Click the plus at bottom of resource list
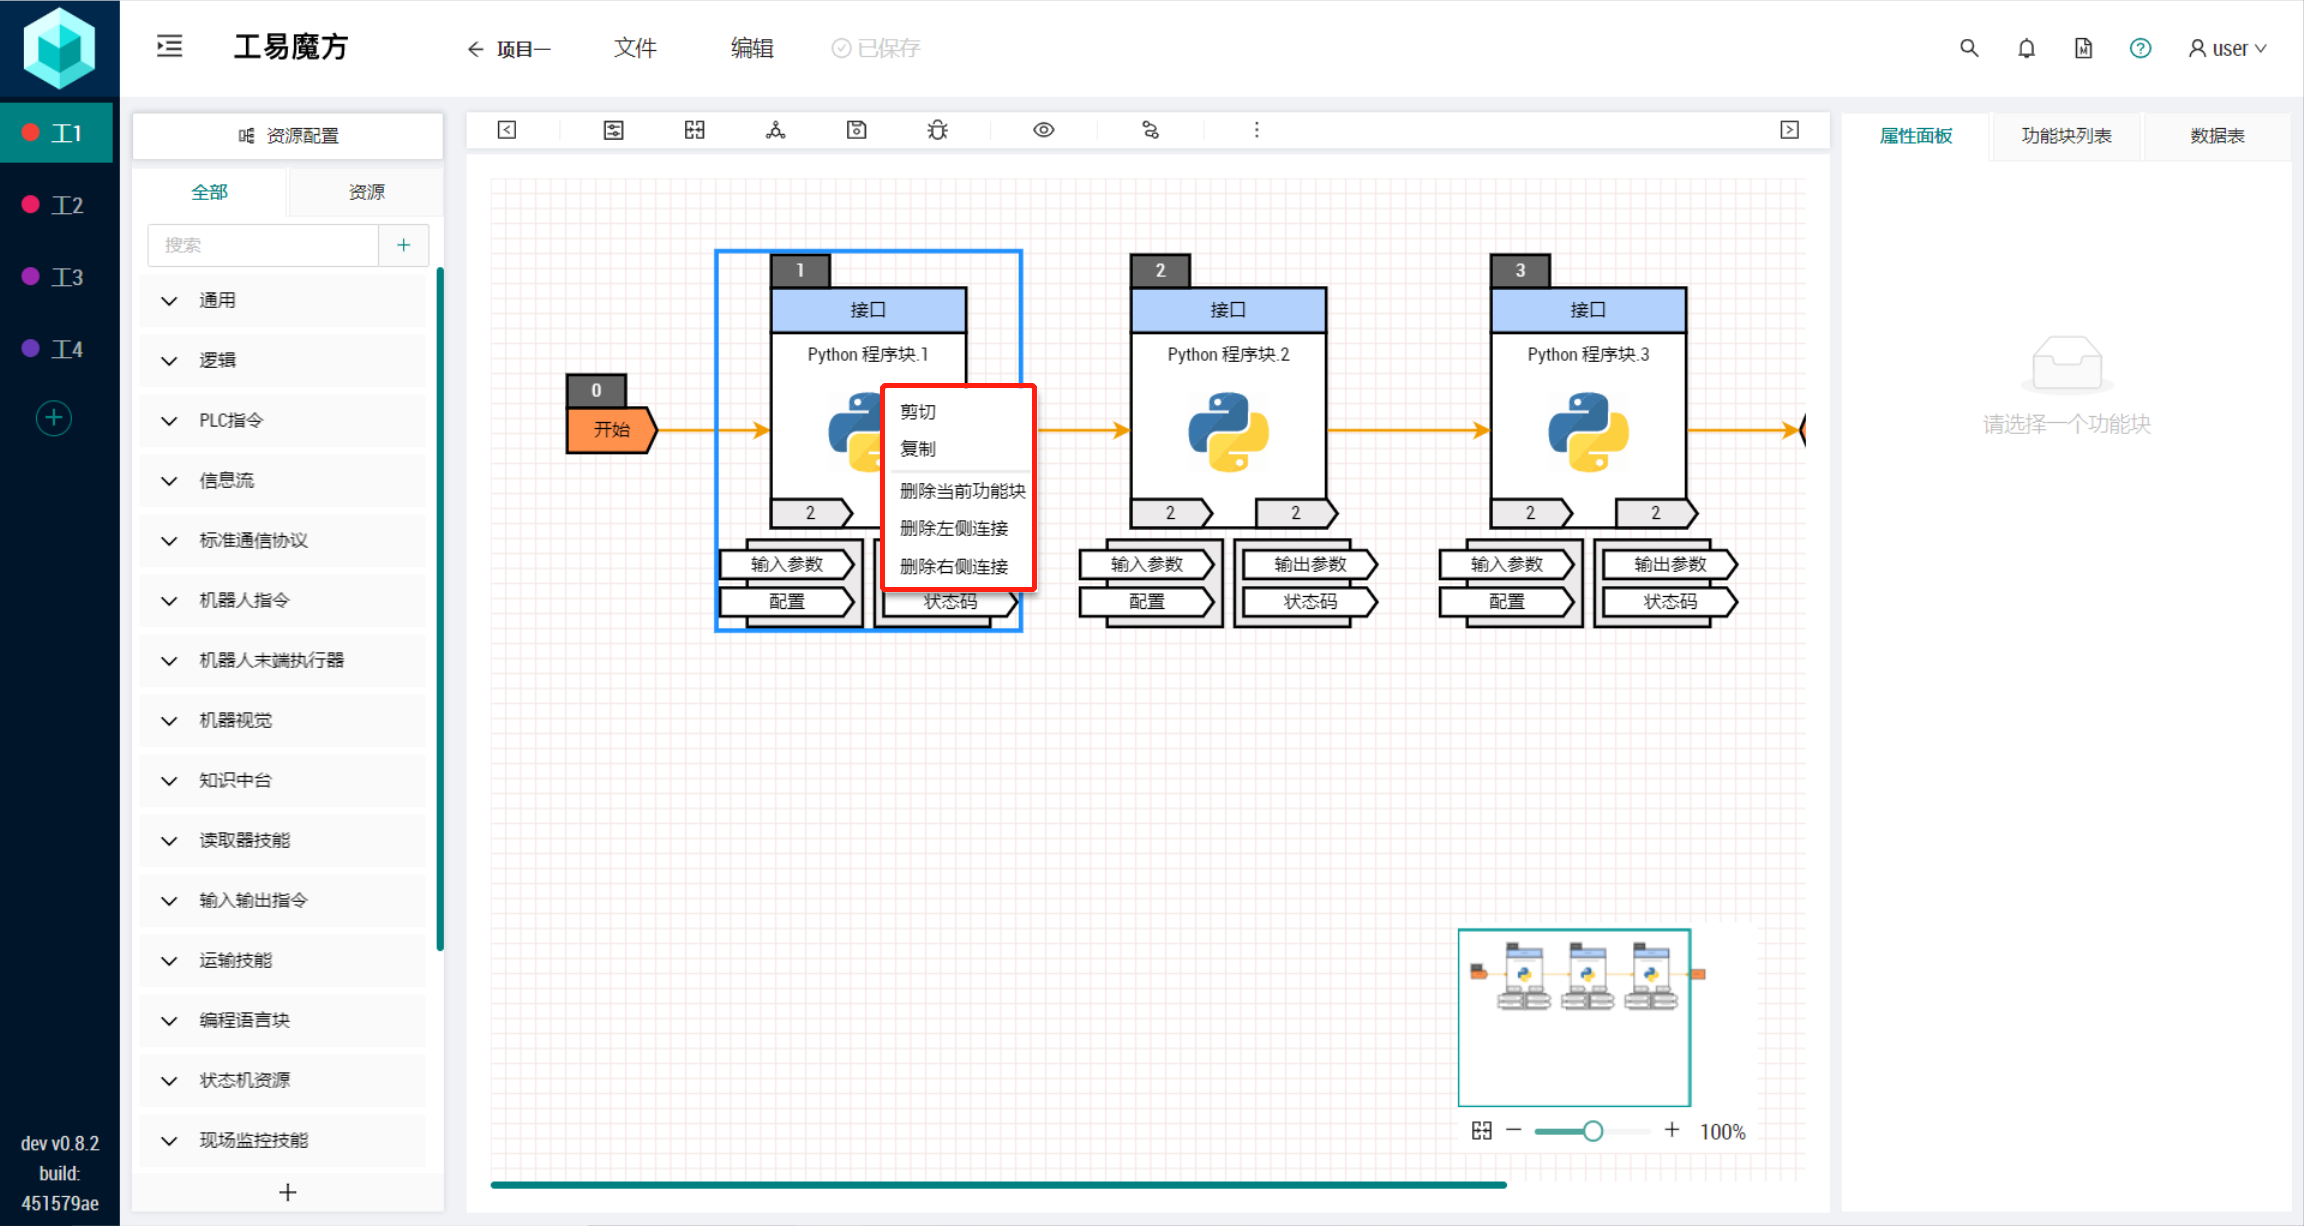 (288, 1192)
